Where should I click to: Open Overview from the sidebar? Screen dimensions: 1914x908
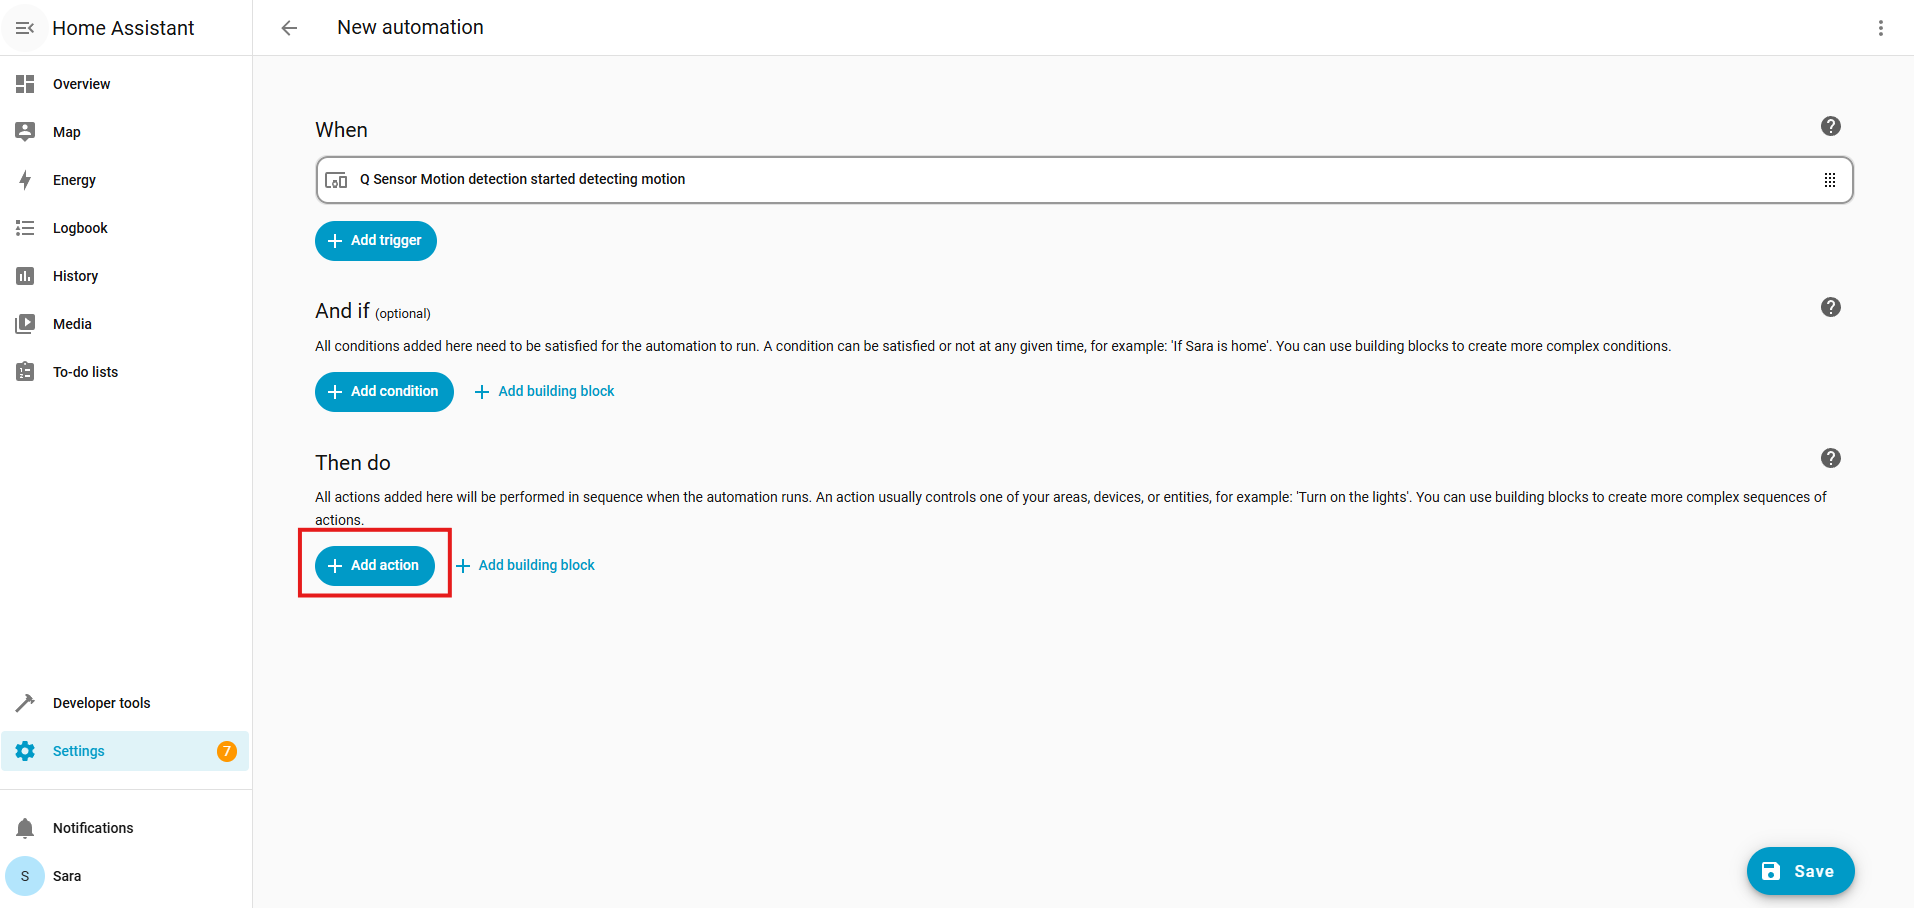click(125, 84)
